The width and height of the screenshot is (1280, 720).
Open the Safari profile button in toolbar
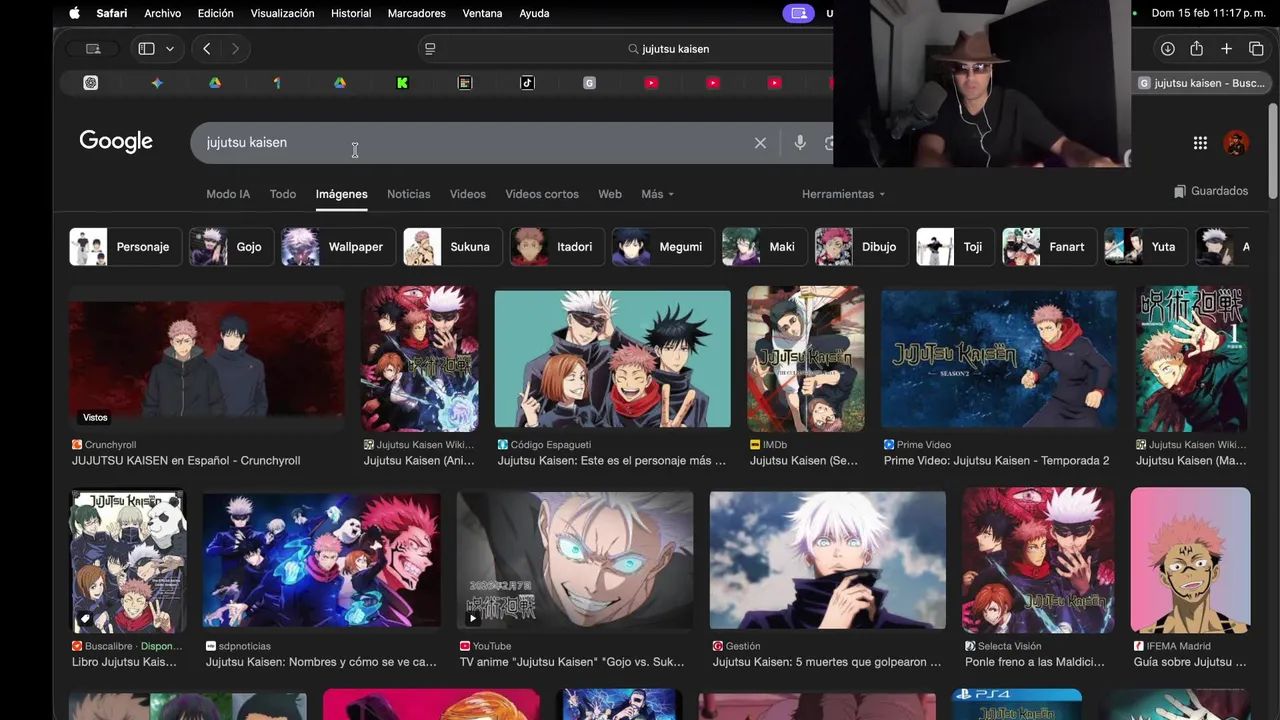coord(93,48)
